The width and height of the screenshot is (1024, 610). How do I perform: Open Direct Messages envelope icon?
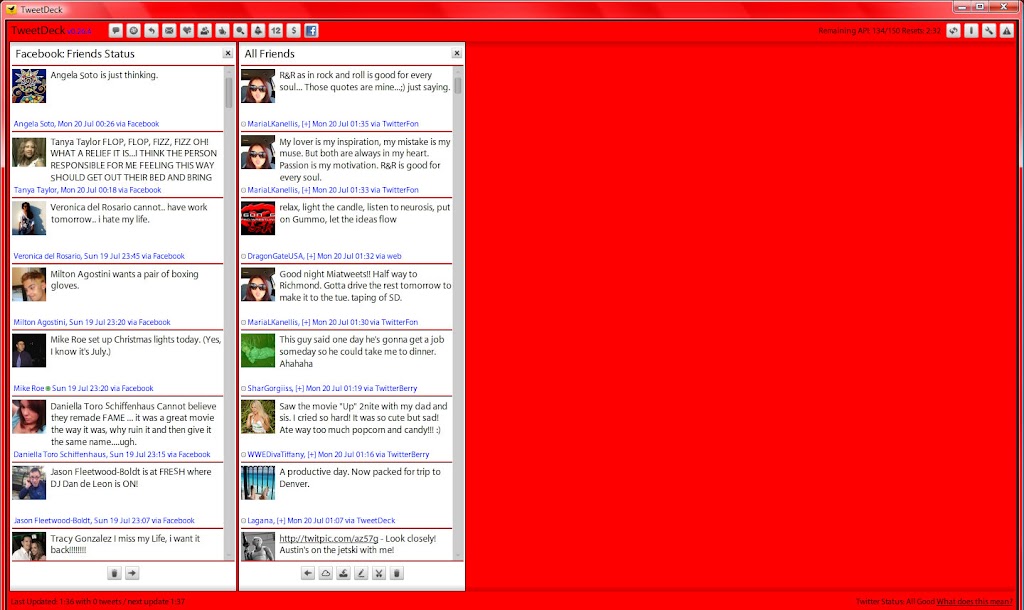point(169,31)
